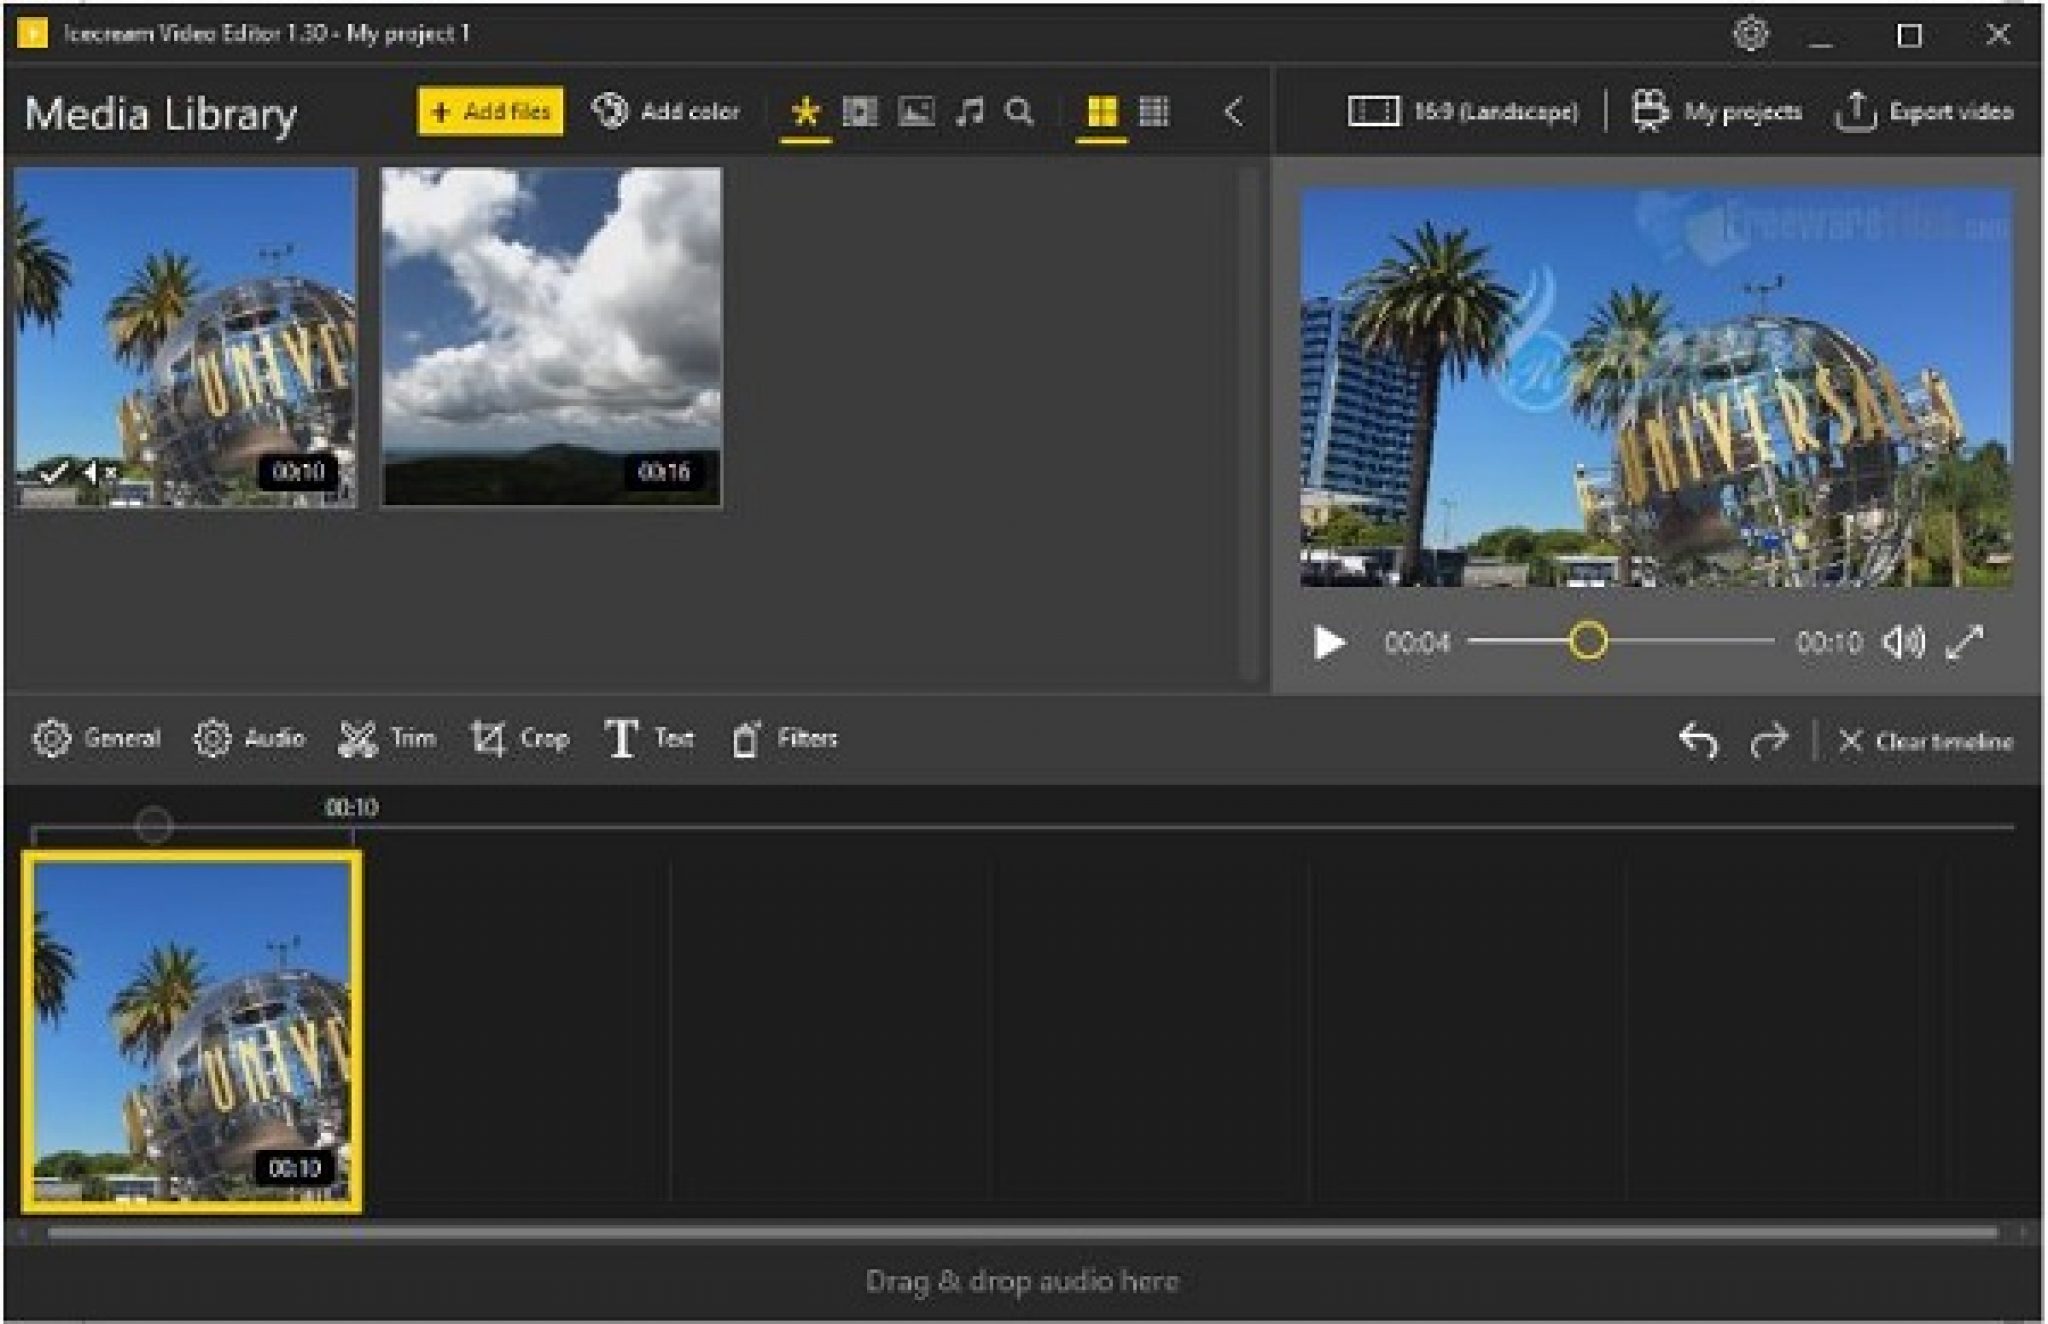2048x1324 pixels.
Task: Open the Text tool
Action: (649, 739)
